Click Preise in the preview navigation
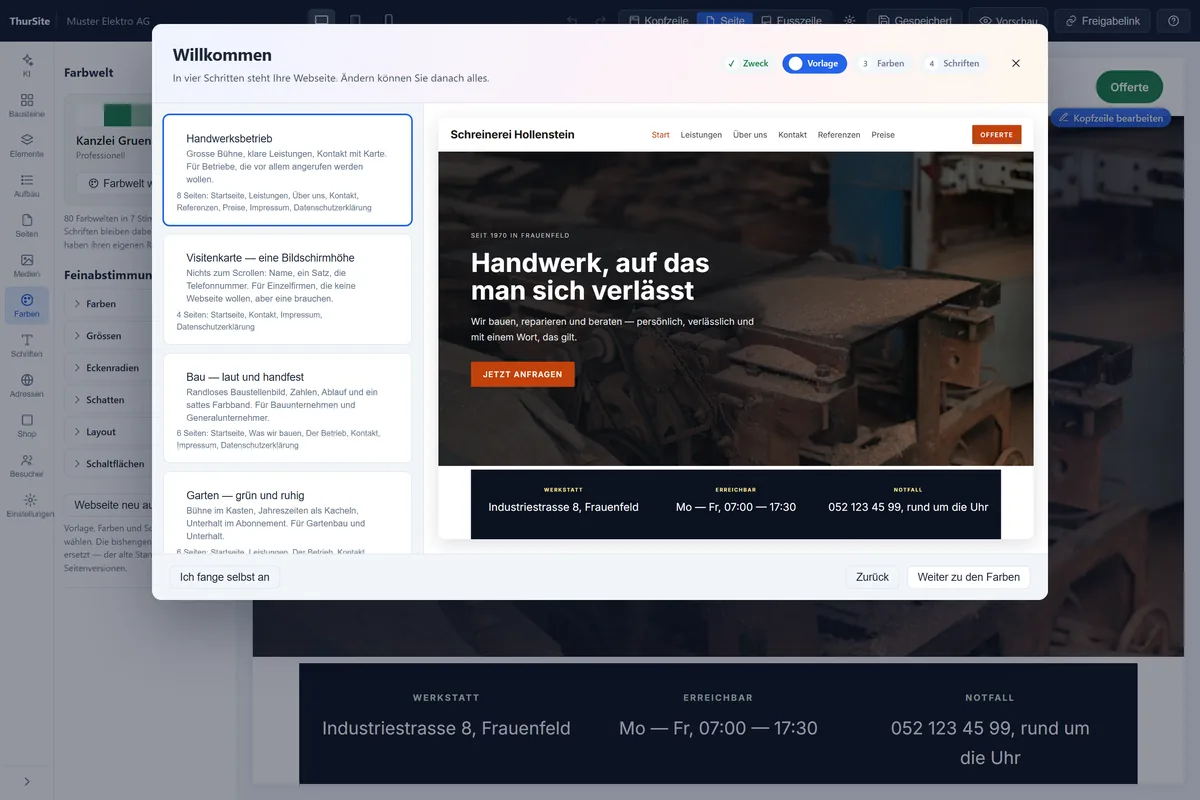1200x800 pixels. 883,134
